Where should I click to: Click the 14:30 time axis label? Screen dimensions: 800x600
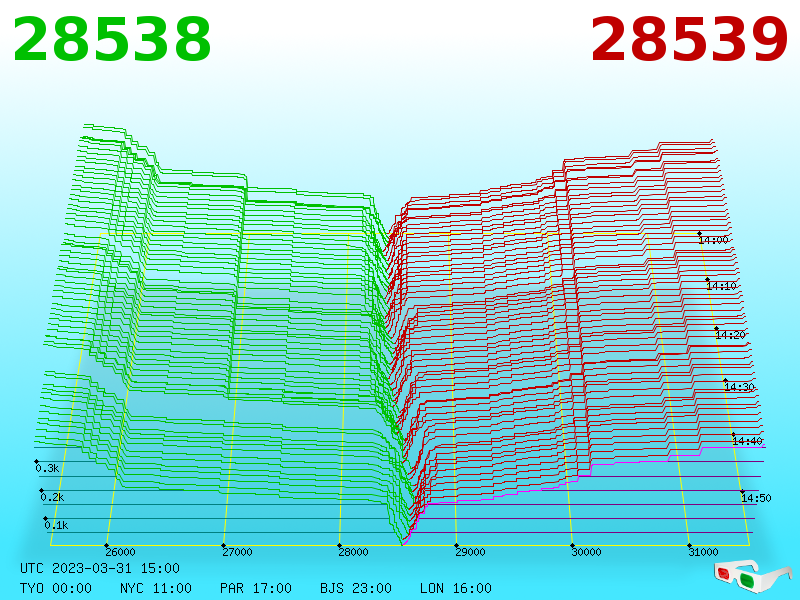(739, 387)
